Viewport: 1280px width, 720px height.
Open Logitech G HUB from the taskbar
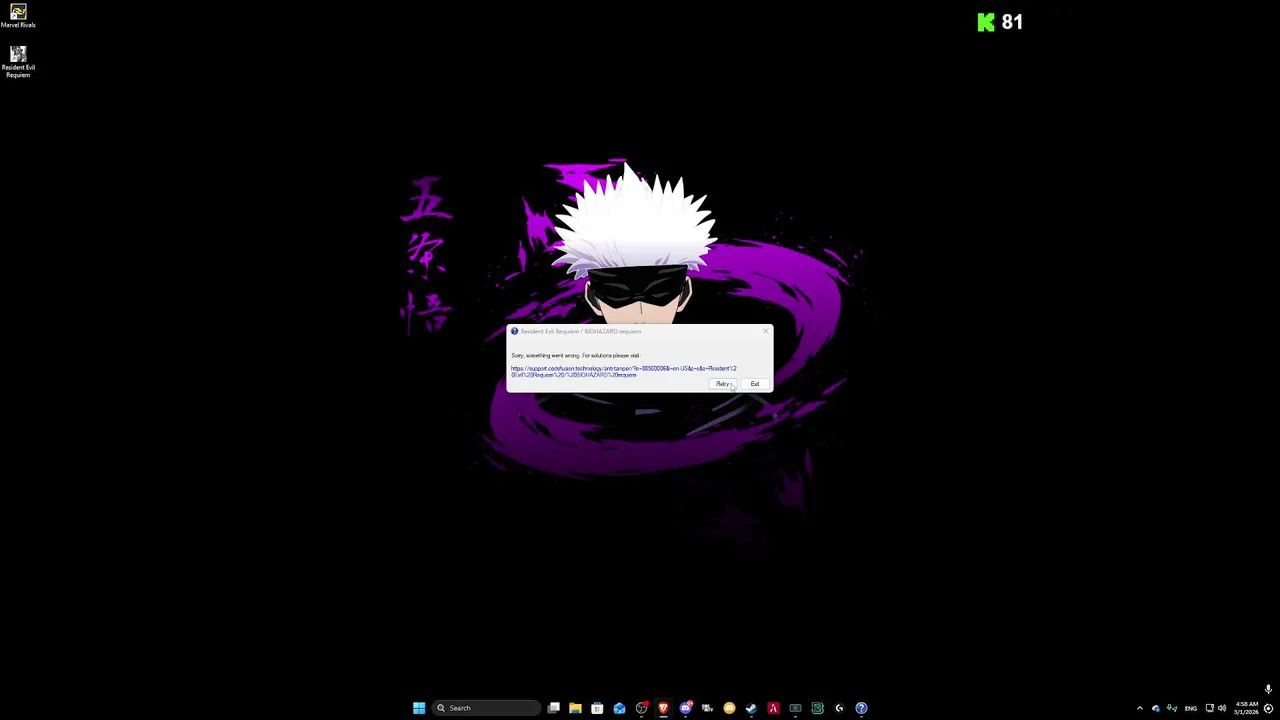point(839,708)
